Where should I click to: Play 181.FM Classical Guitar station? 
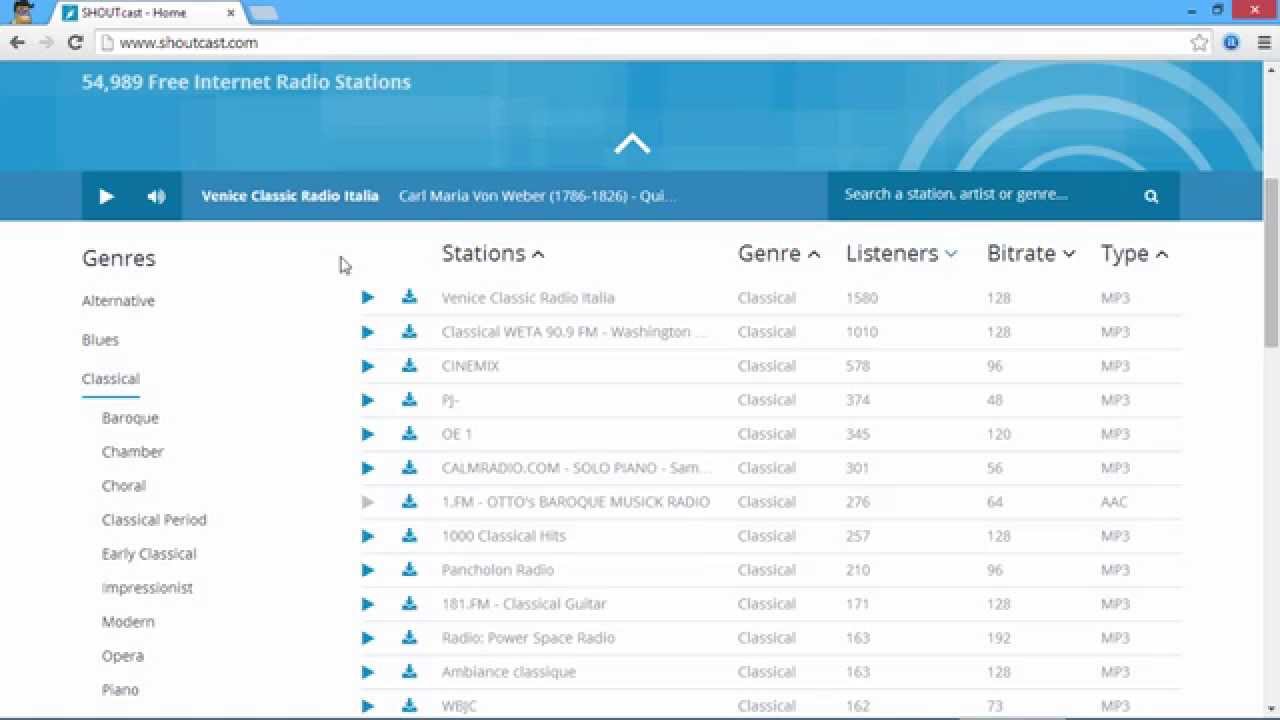click(x=368, y=604)
